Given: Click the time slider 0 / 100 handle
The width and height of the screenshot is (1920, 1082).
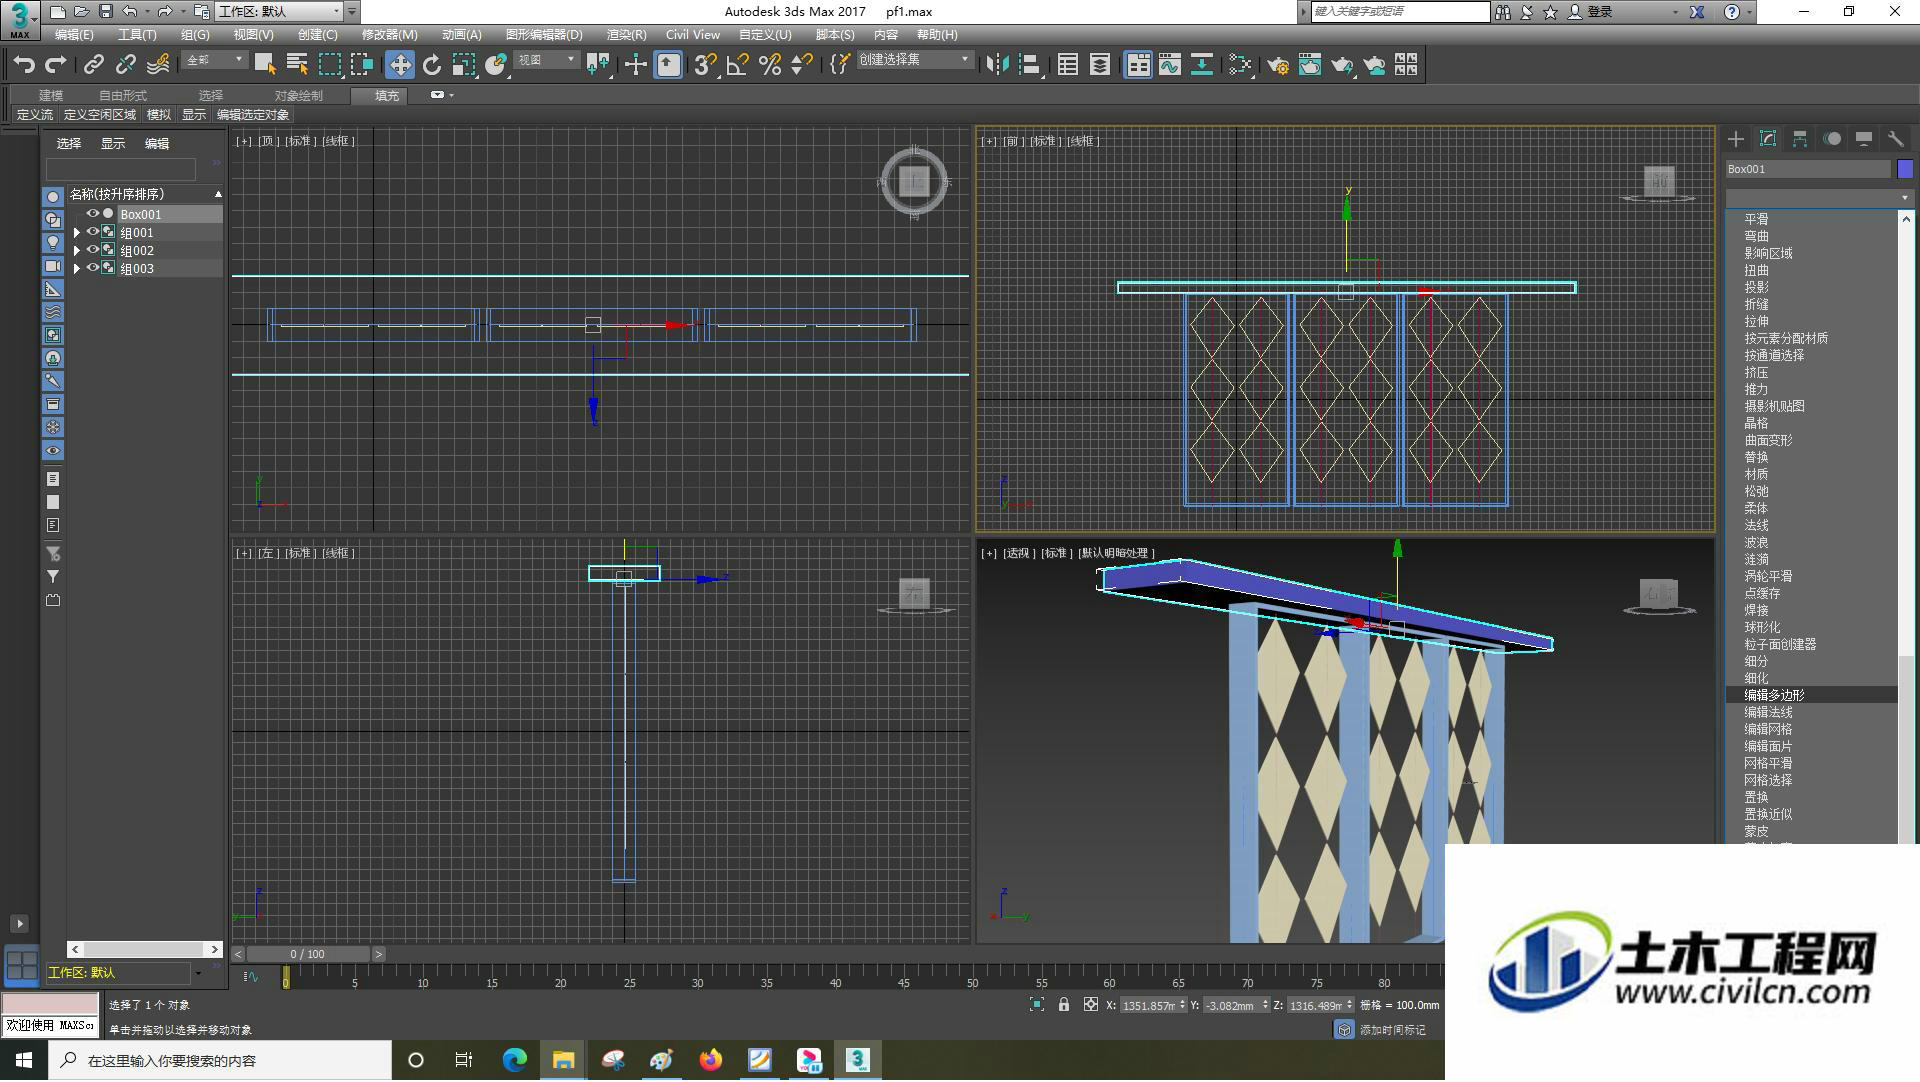Looking at the screenshot, I should [308, 954].
